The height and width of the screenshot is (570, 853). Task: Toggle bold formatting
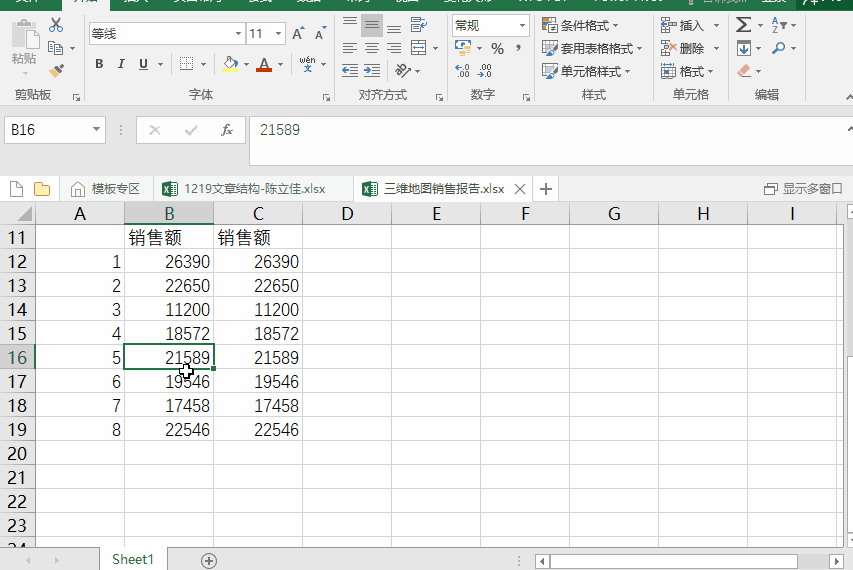99,64
